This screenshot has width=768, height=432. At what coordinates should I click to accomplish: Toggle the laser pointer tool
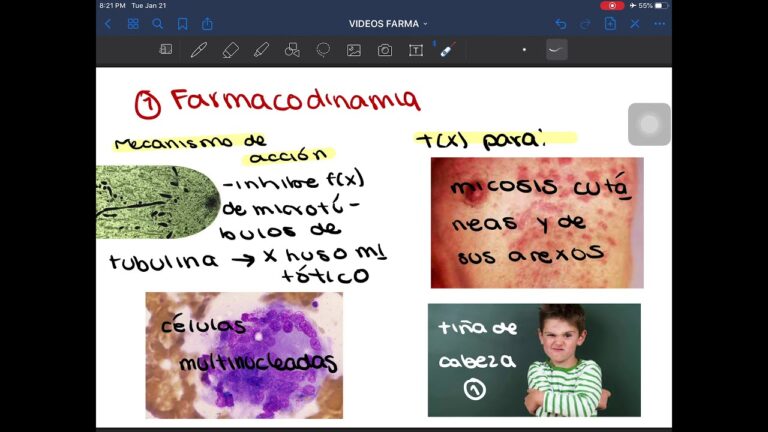point(447,50)
